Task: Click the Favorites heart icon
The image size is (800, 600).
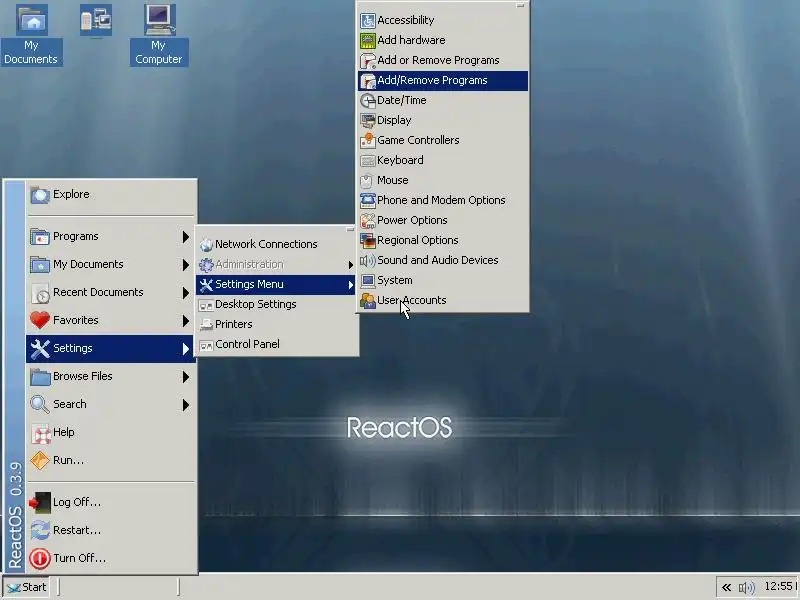Action: tap(40, 320)
